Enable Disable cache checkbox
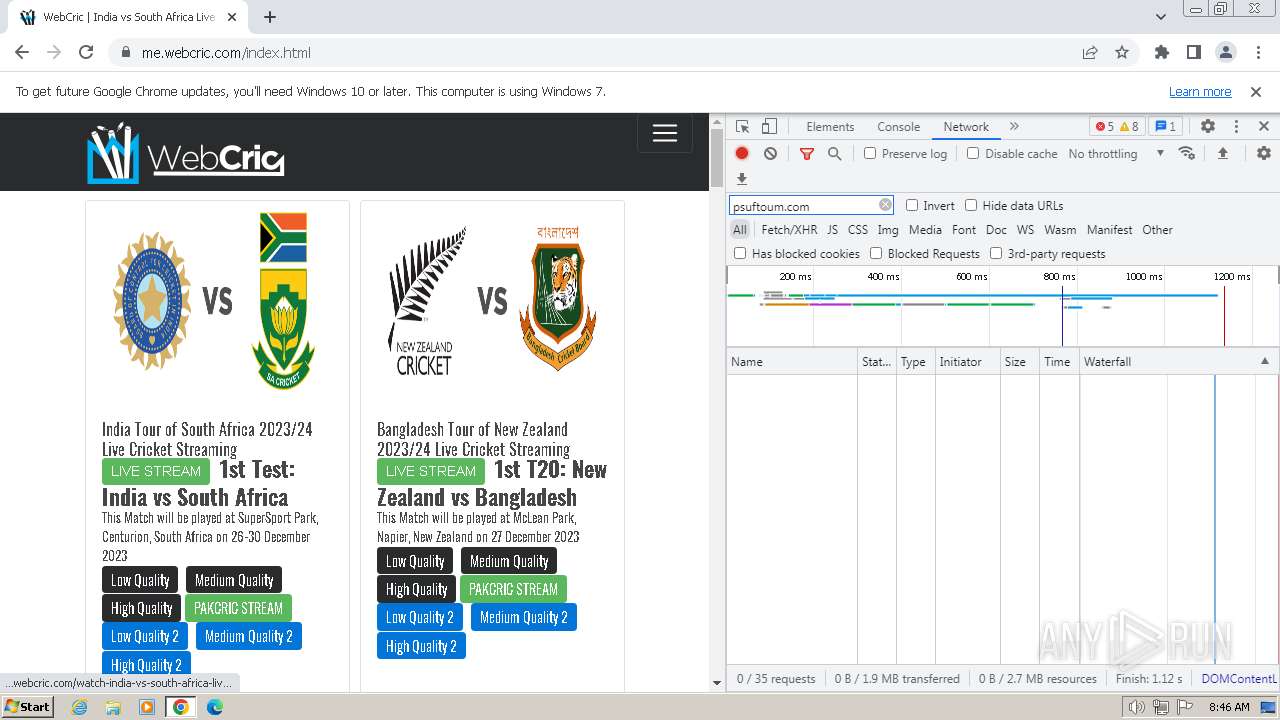The height and width of the screenshot is (720, 1280). [973, 153]
